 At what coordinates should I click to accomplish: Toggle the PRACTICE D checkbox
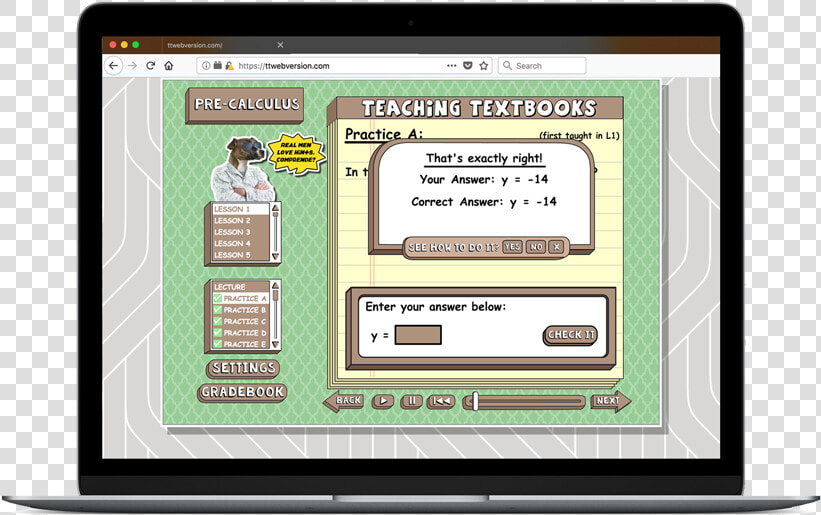pos(218,333)
